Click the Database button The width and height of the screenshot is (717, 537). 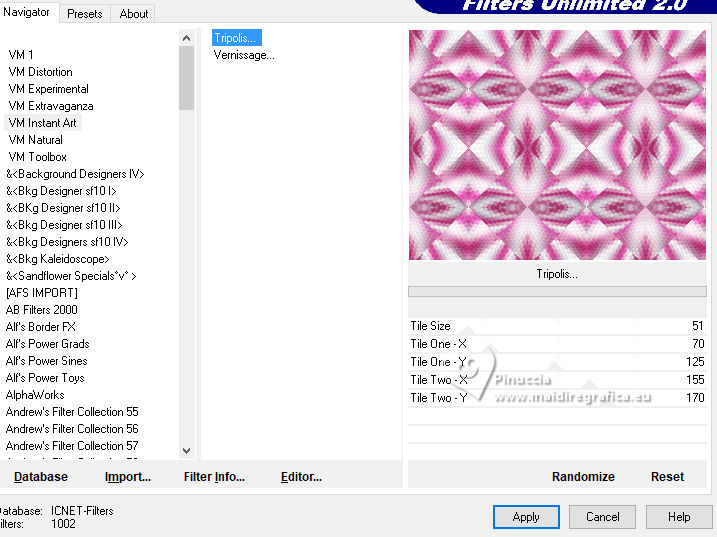click(41, 477)
